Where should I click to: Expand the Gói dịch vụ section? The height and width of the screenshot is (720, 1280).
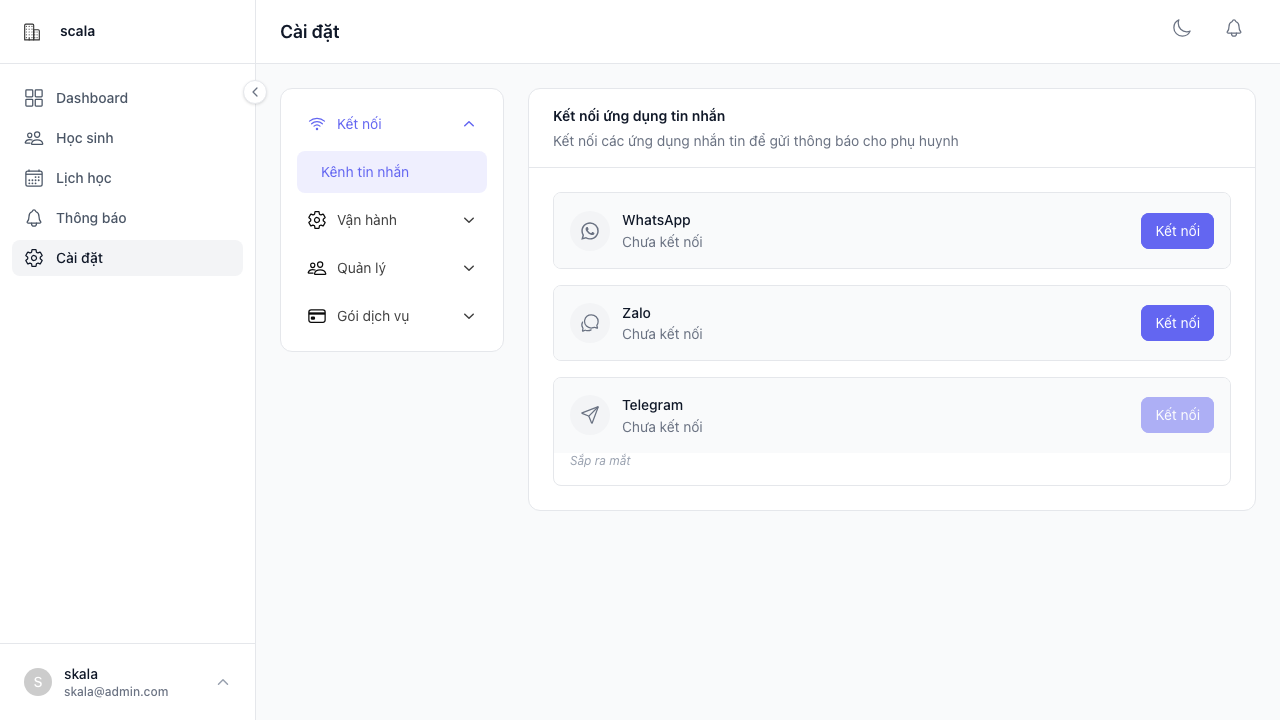pyautogui.click(x=469, y=316)
